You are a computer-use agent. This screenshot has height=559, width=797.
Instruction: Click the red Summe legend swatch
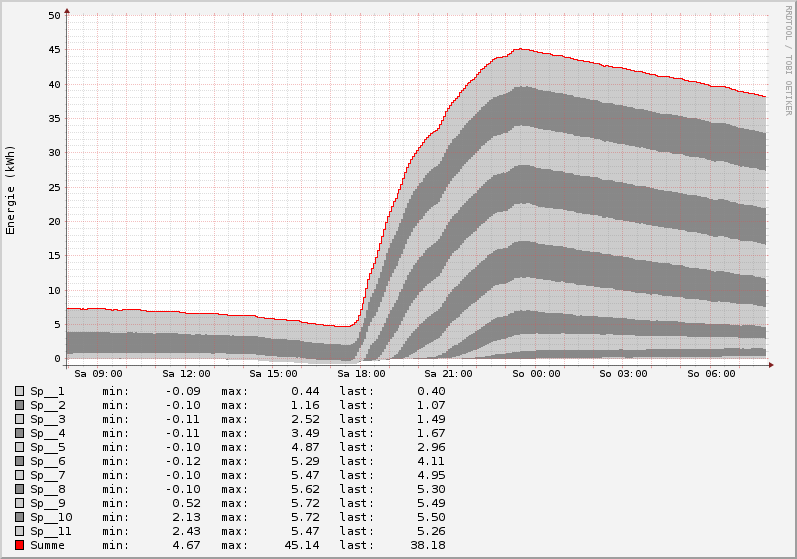(x=19, y=545)
